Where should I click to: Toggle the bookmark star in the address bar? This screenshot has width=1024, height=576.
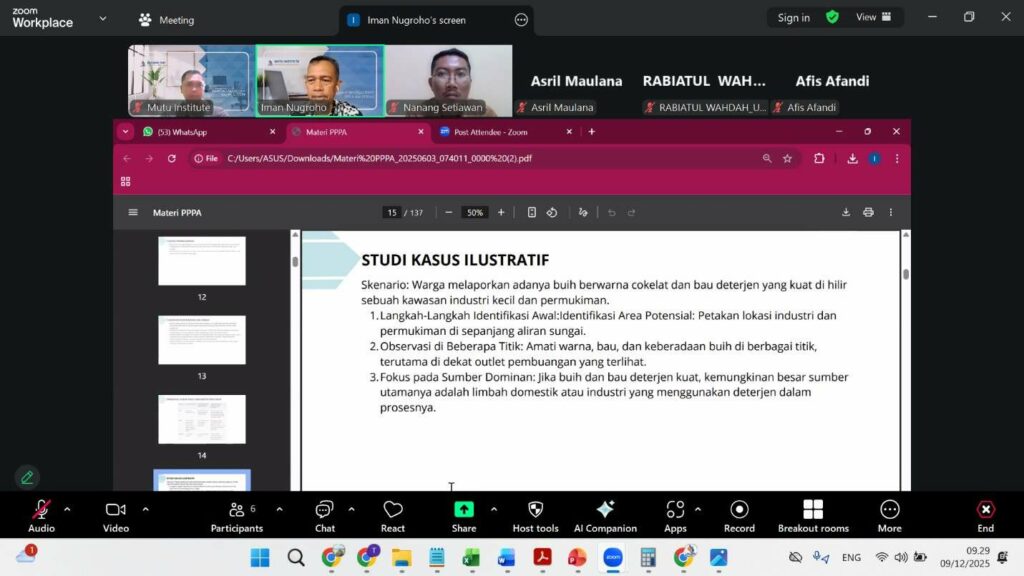pos(787,158)
